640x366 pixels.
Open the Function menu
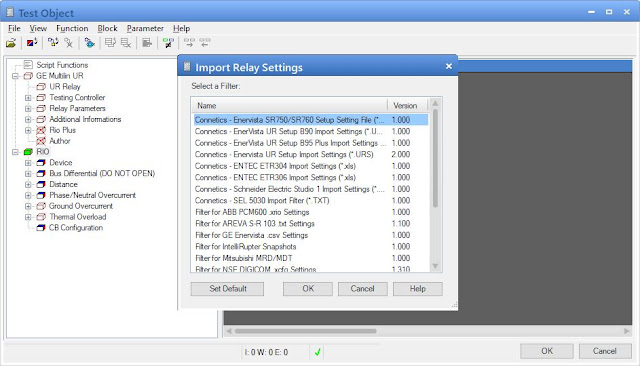pos(72,29)
